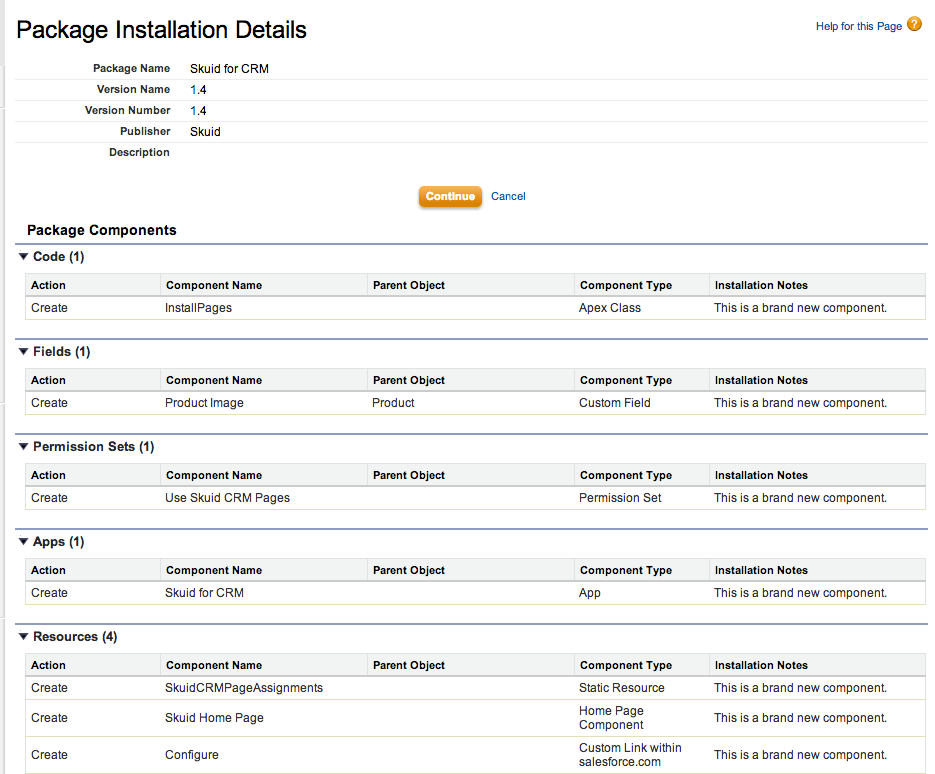Click the Parent Object header in Apps table
This screenshot has width=935, height=774.
tap(409, 570)
